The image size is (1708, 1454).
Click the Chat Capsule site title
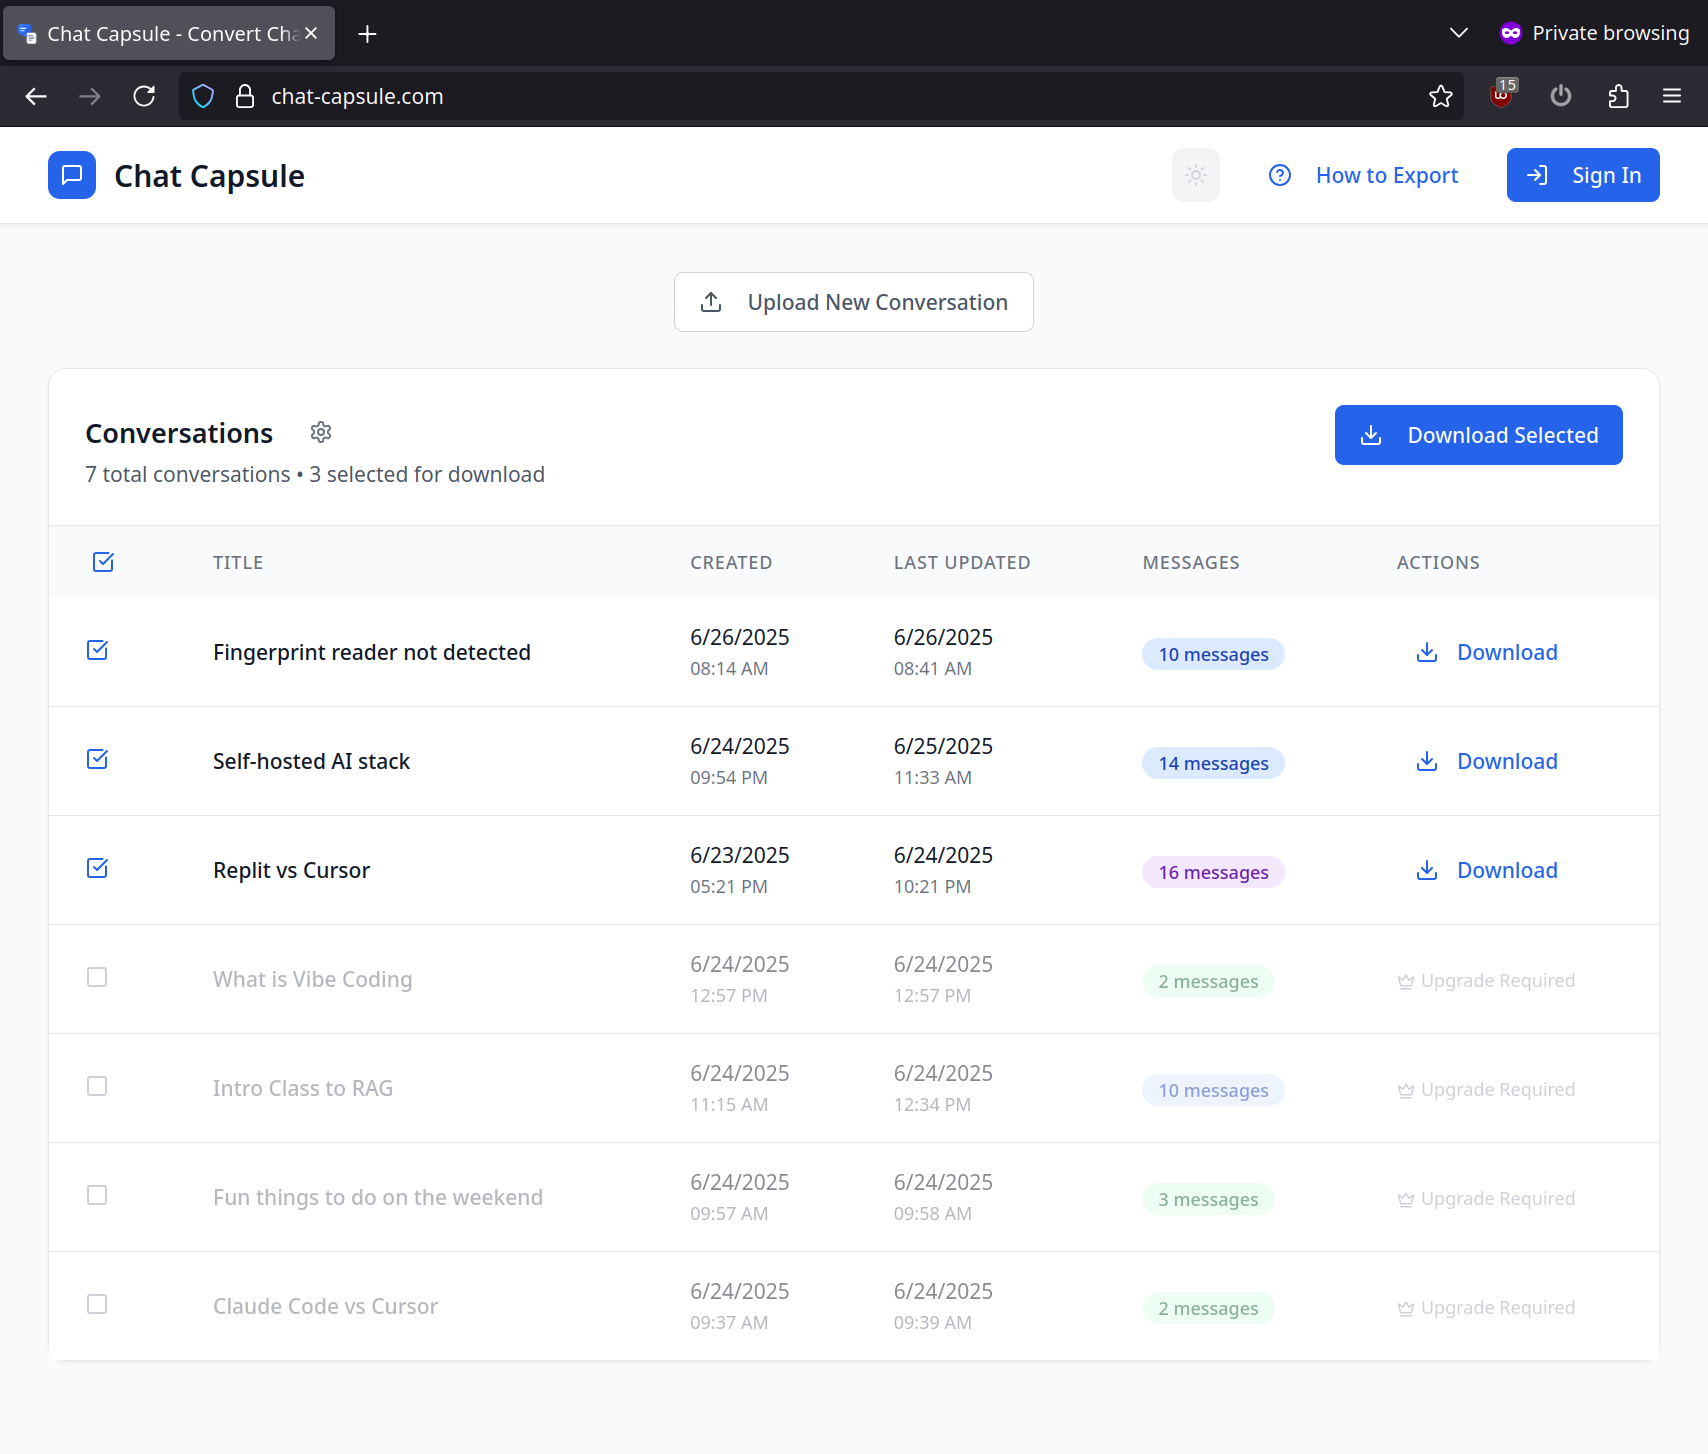[x=209, y=176]
